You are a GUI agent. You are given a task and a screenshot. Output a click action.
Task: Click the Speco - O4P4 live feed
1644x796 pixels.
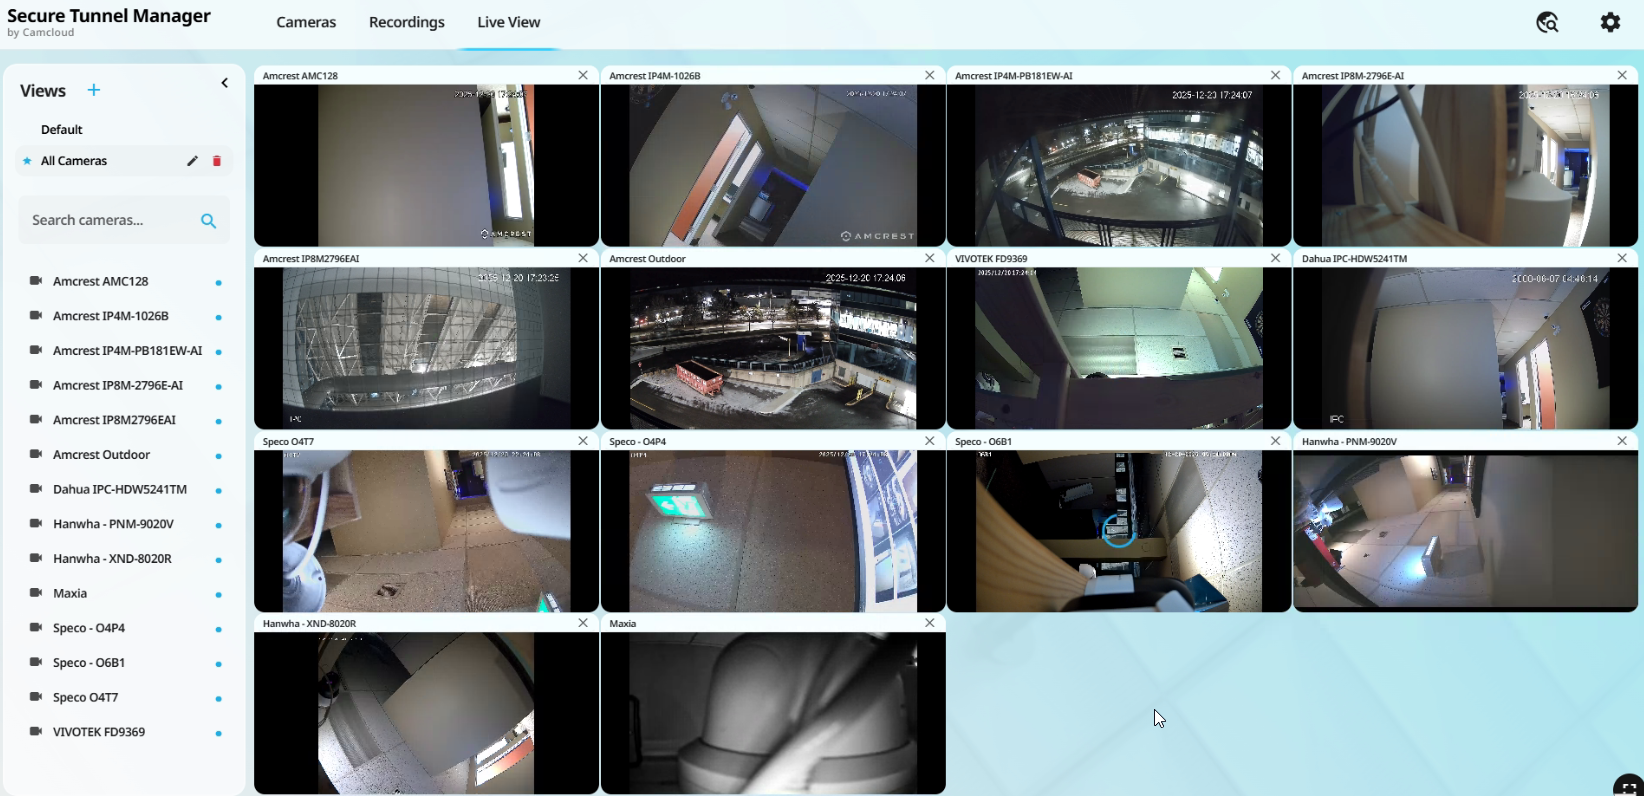[x=773, y=531]
